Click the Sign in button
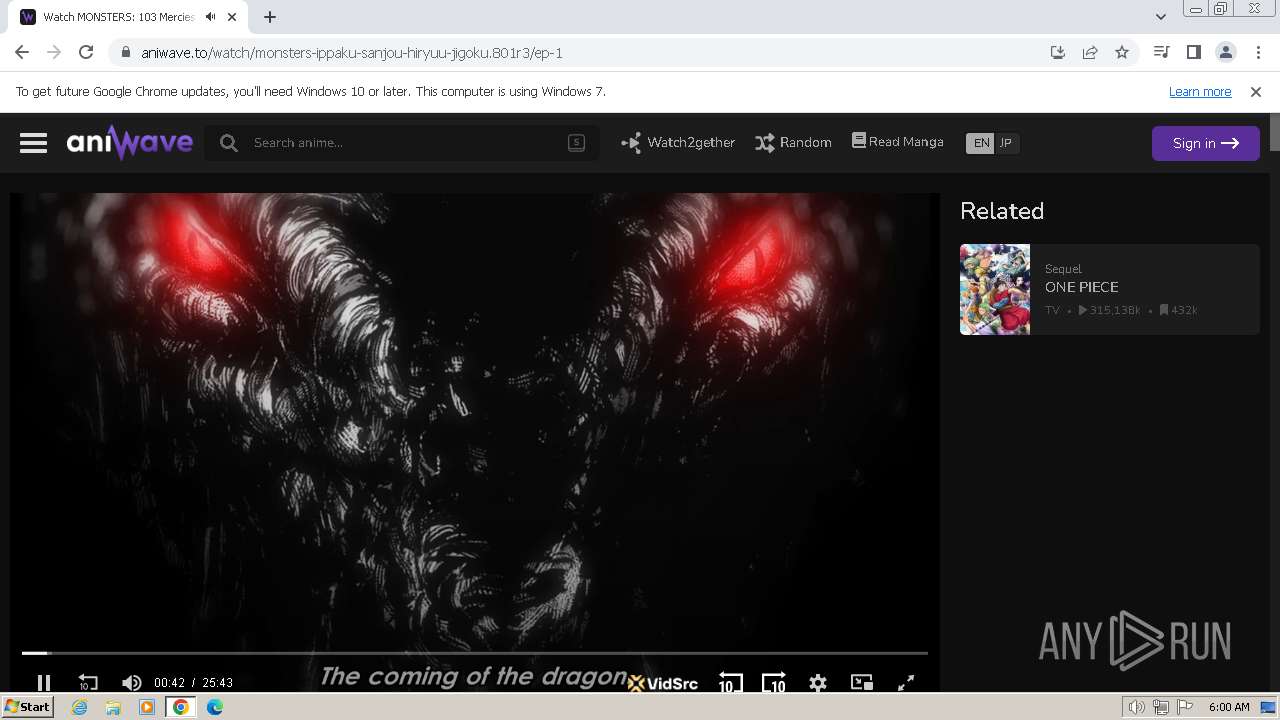The height and width of the screenshot is (720, 1280). click(x=1205, y=143)
